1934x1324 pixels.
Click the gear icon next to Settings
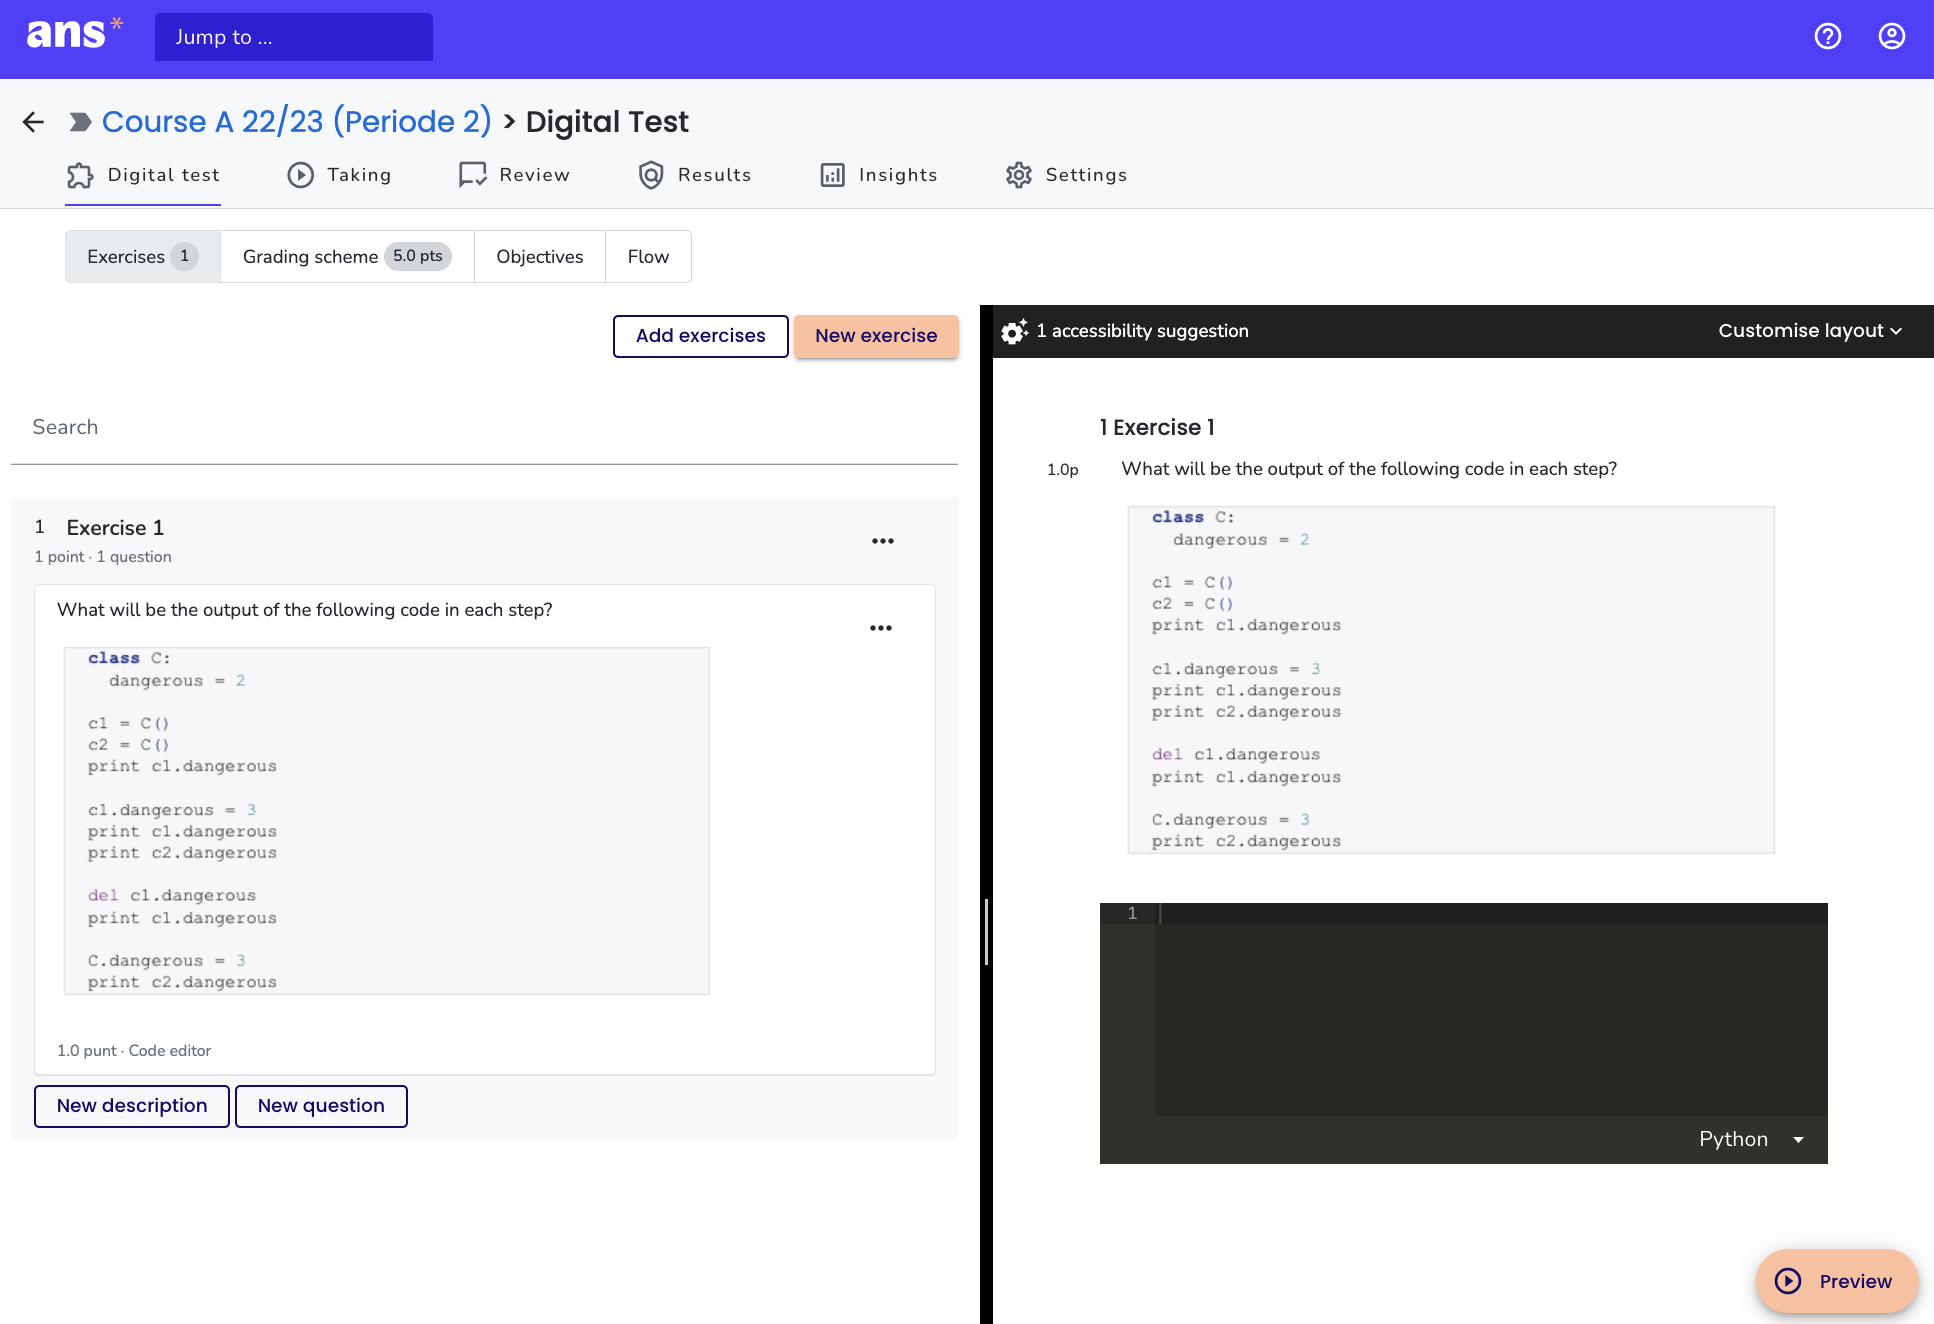(x=1018, y=175)
